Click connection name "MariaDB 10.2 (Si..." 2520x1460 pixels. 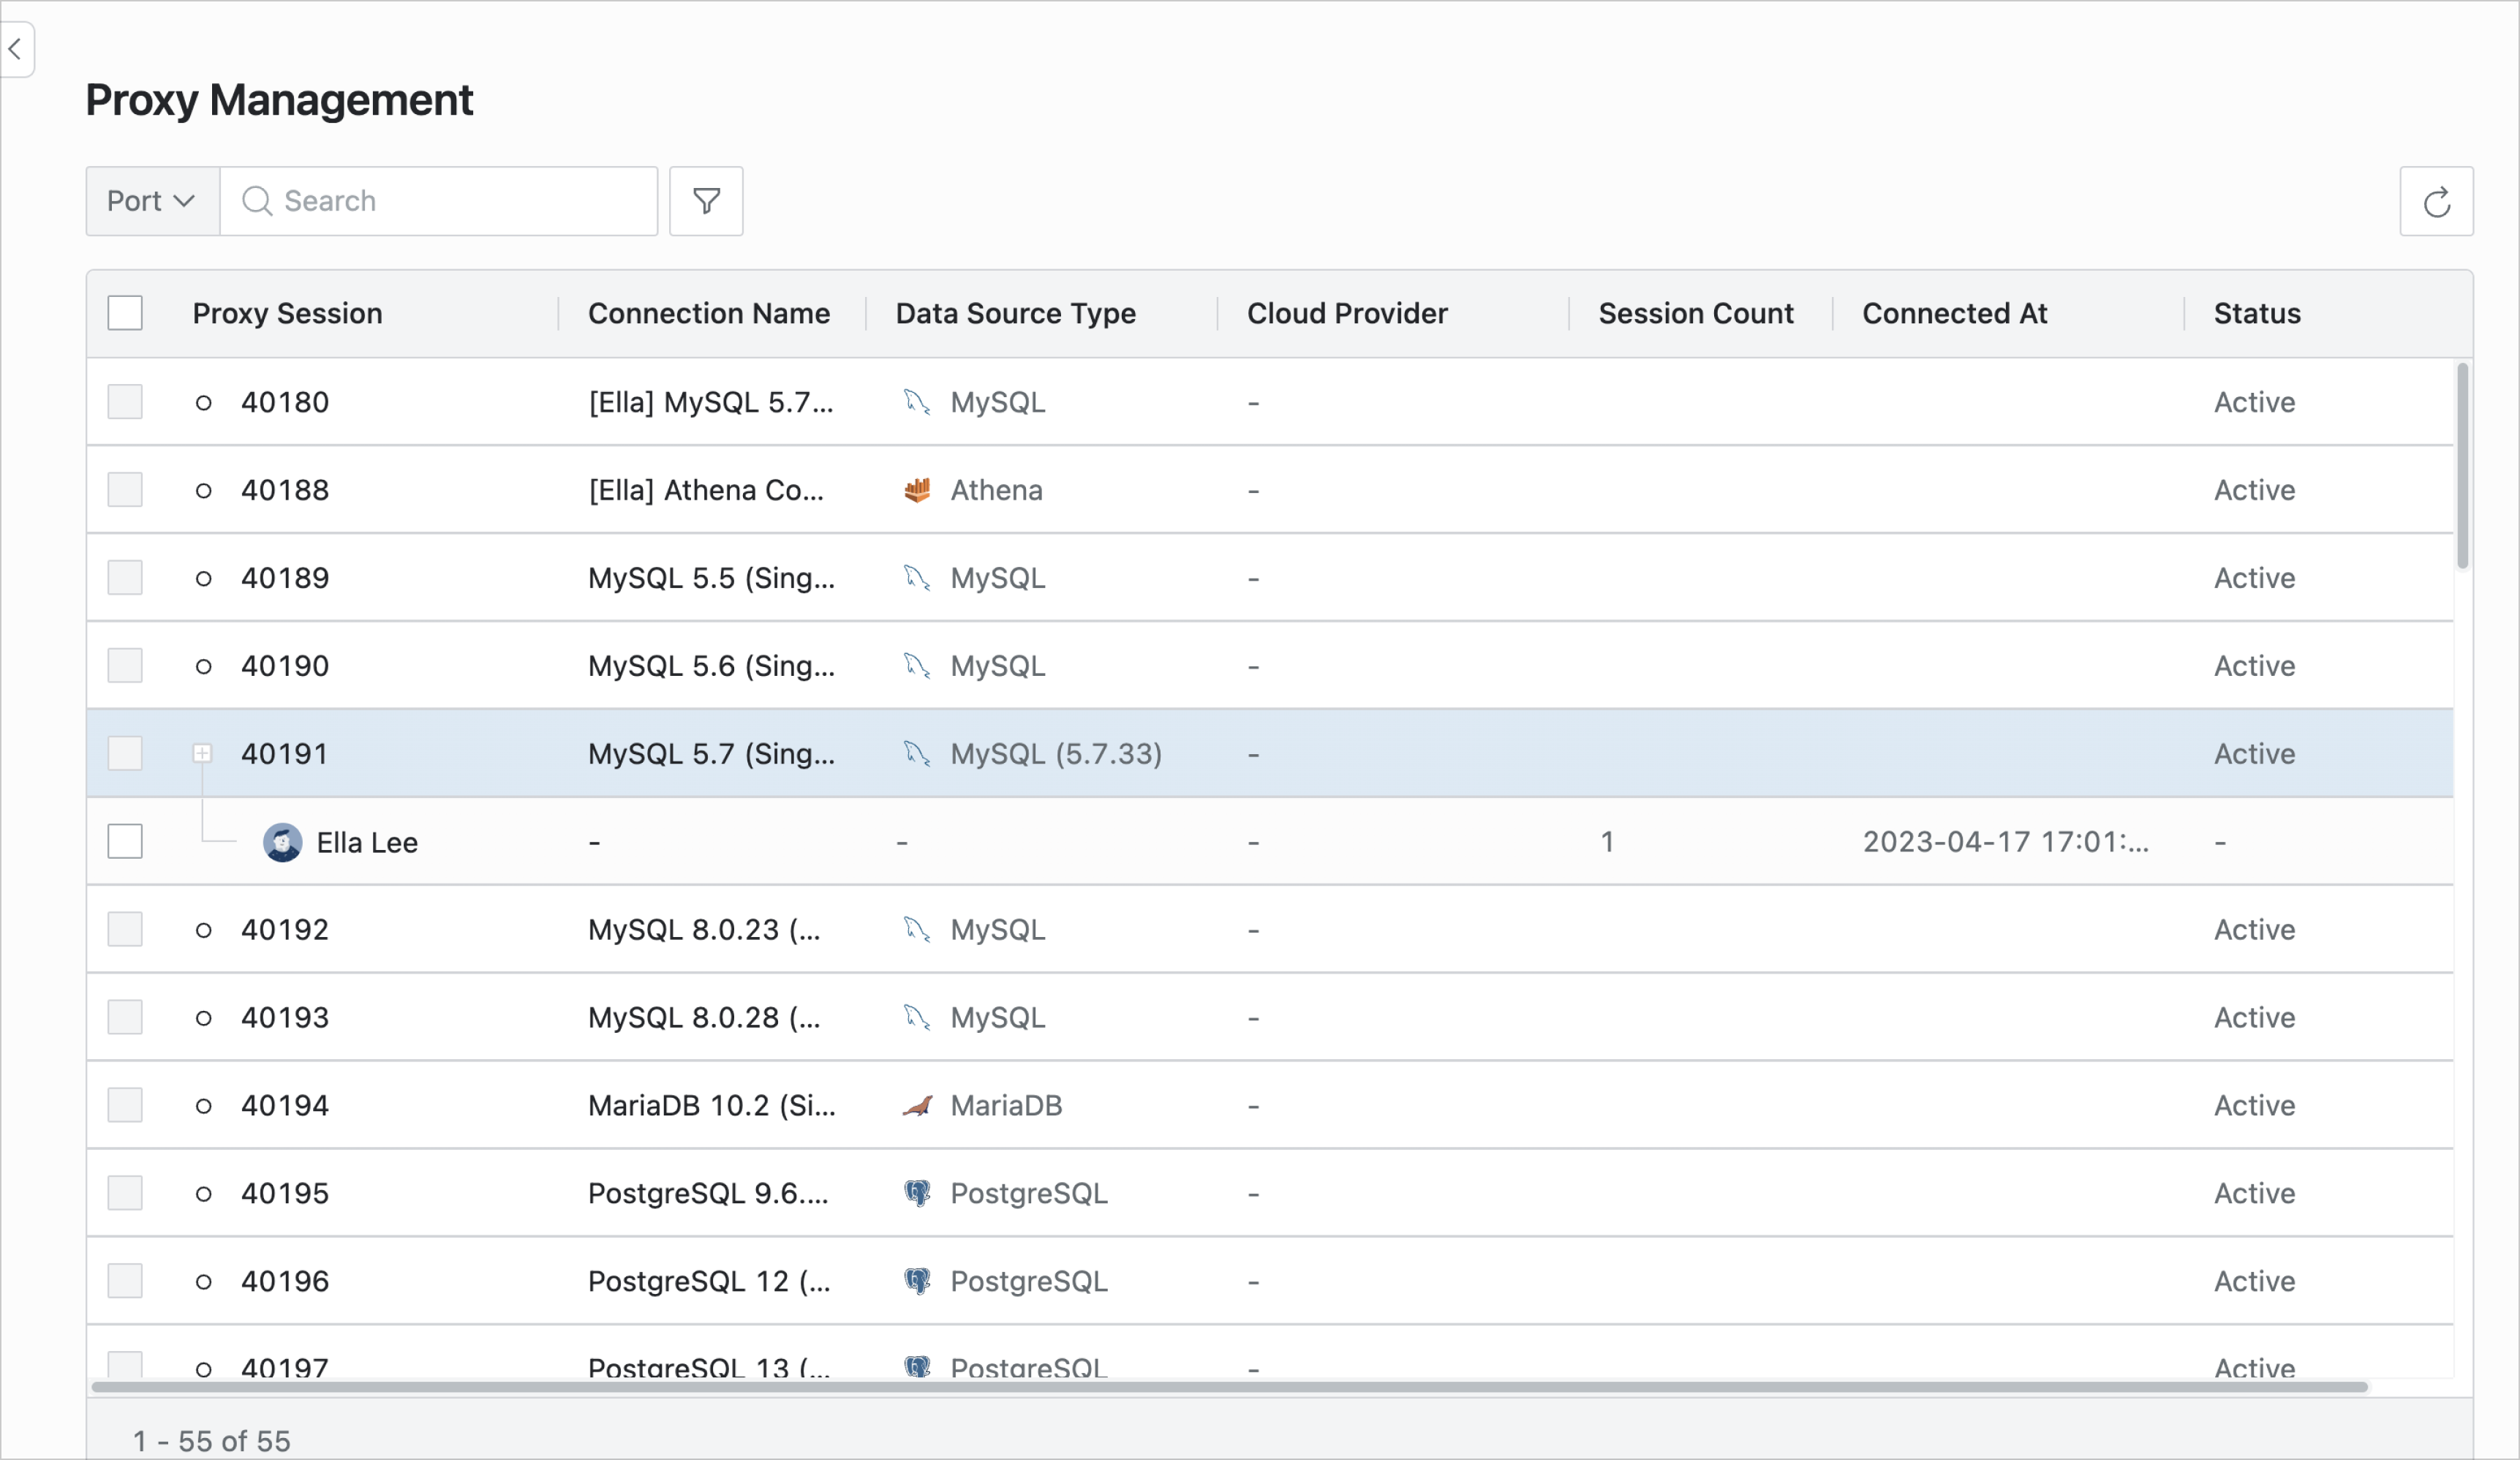(712, 1105)
